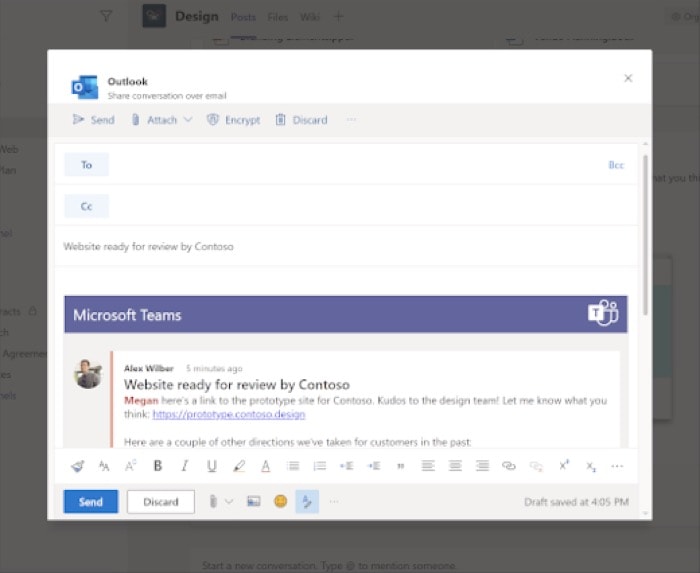The image size is (700, 573).
Task: Align text left
Action: point(428,466)
